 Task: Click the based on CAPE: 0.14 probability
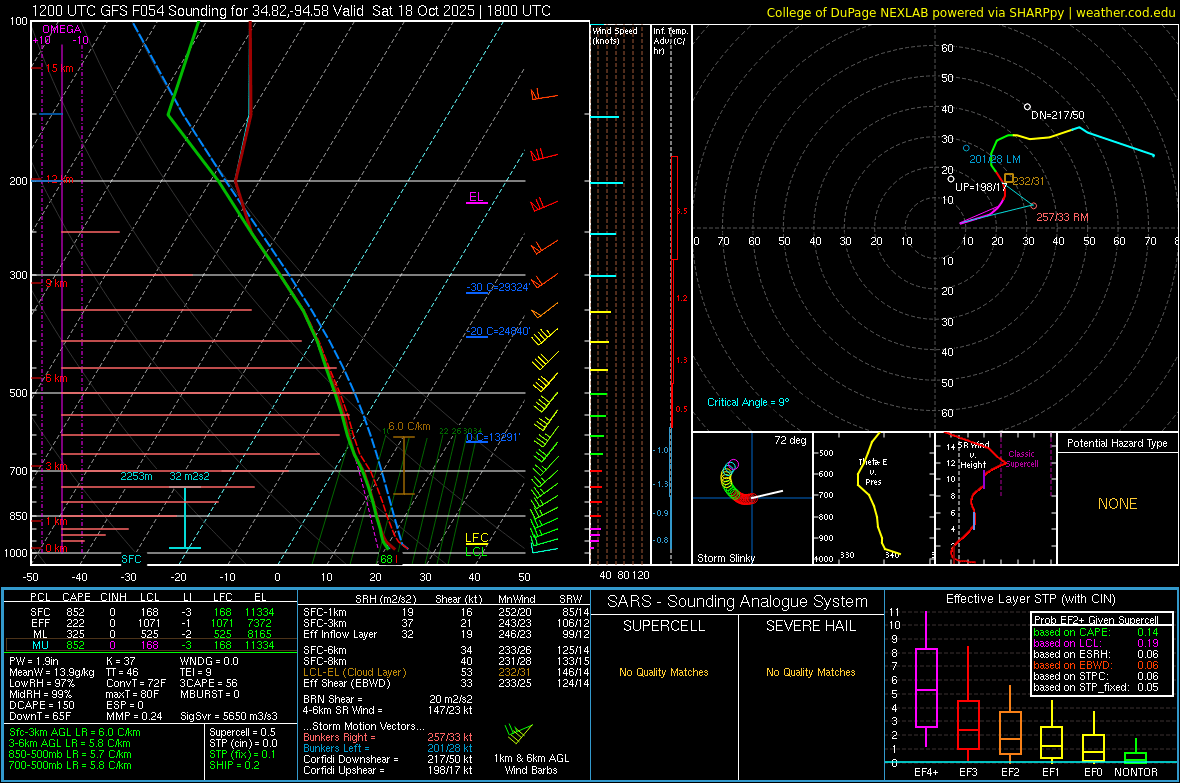click(x=1096, y=632)
